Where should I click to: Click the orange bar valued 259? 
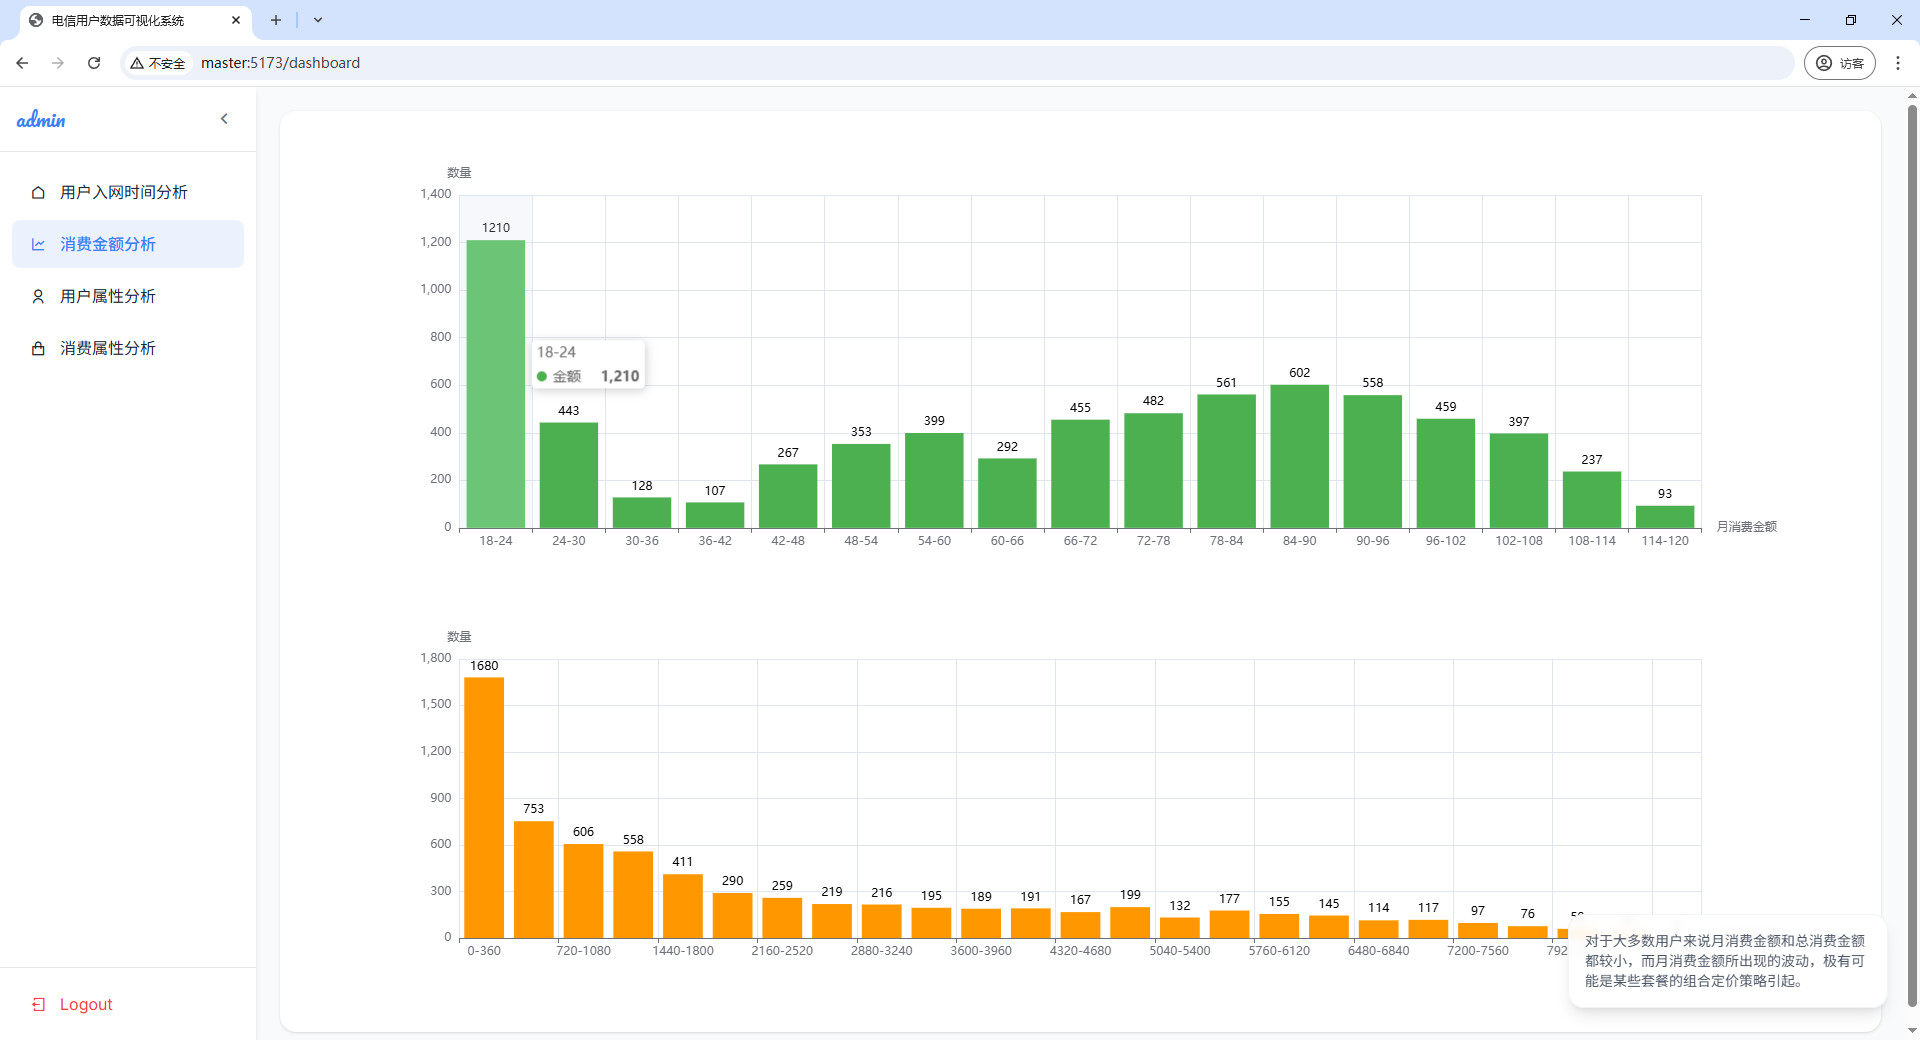pos(782,918)
